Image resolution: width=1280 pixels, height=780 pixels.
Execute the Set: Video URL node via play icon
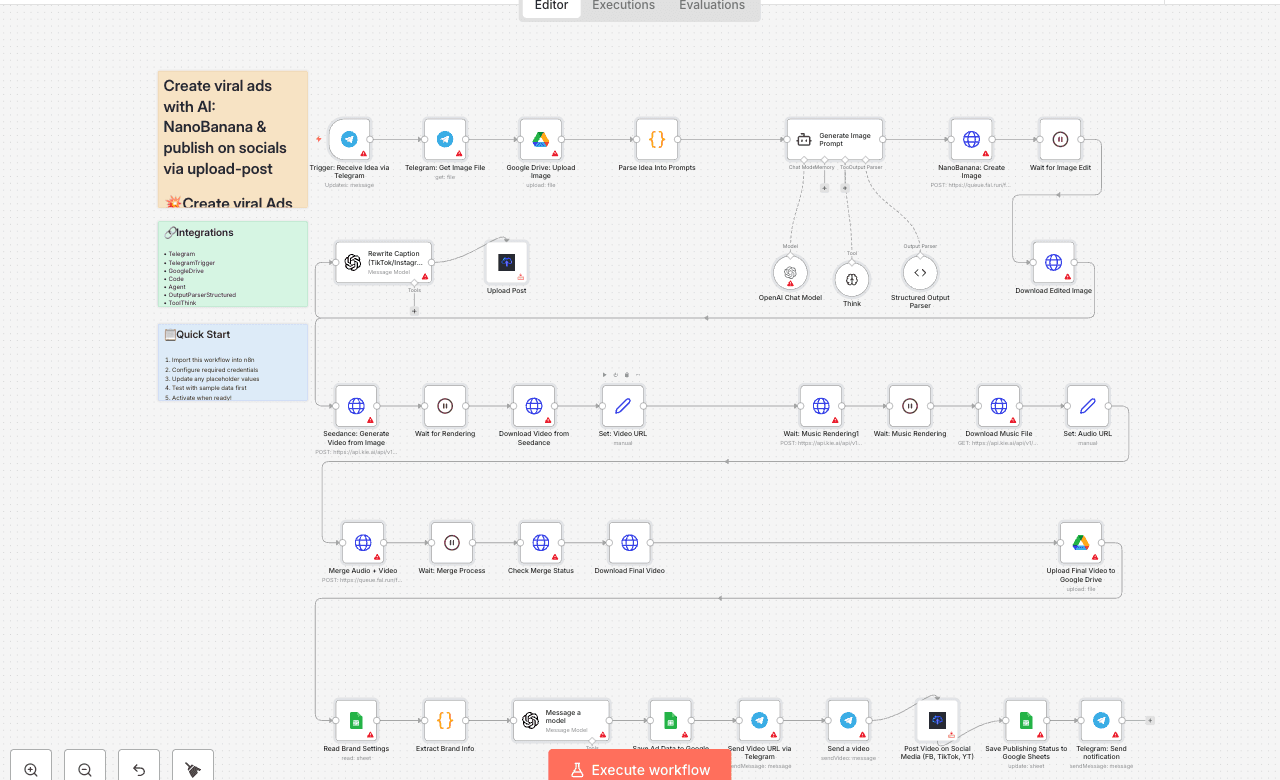(x=604, y=374)
